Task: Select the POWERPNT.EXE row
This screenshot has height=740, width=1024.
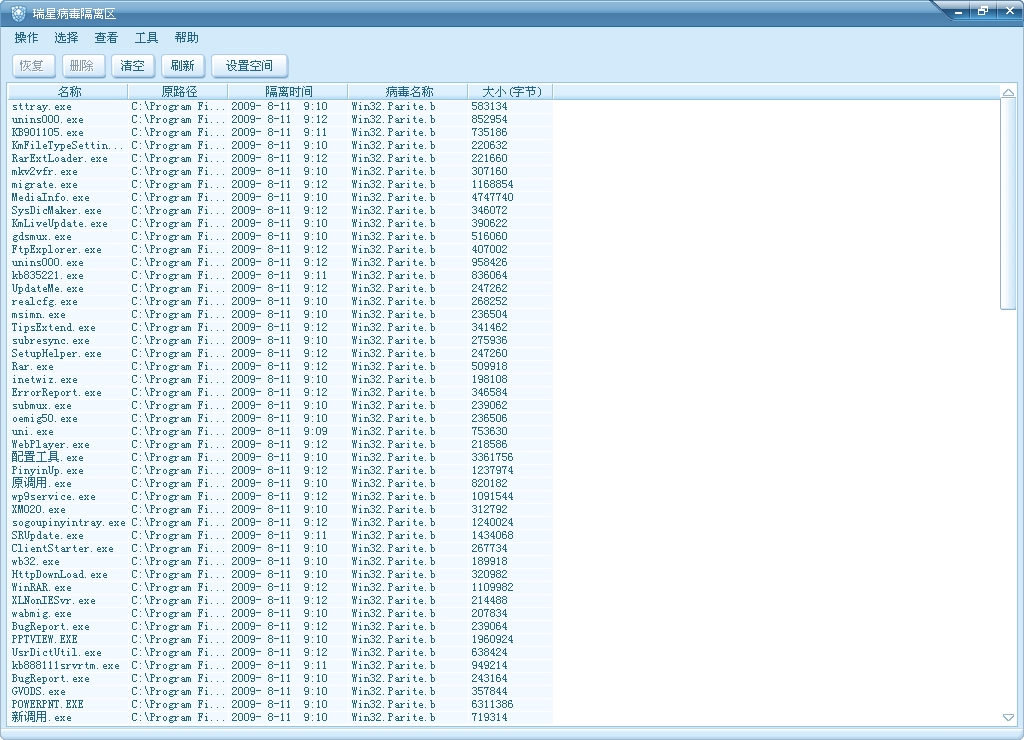Action: click(x=281, y=704)
